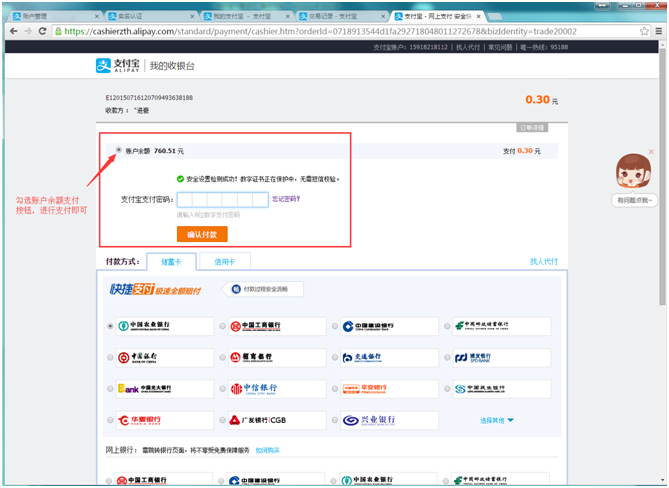
Task: Bookmark this page with the star icon
Action: (x=644, y=31)
